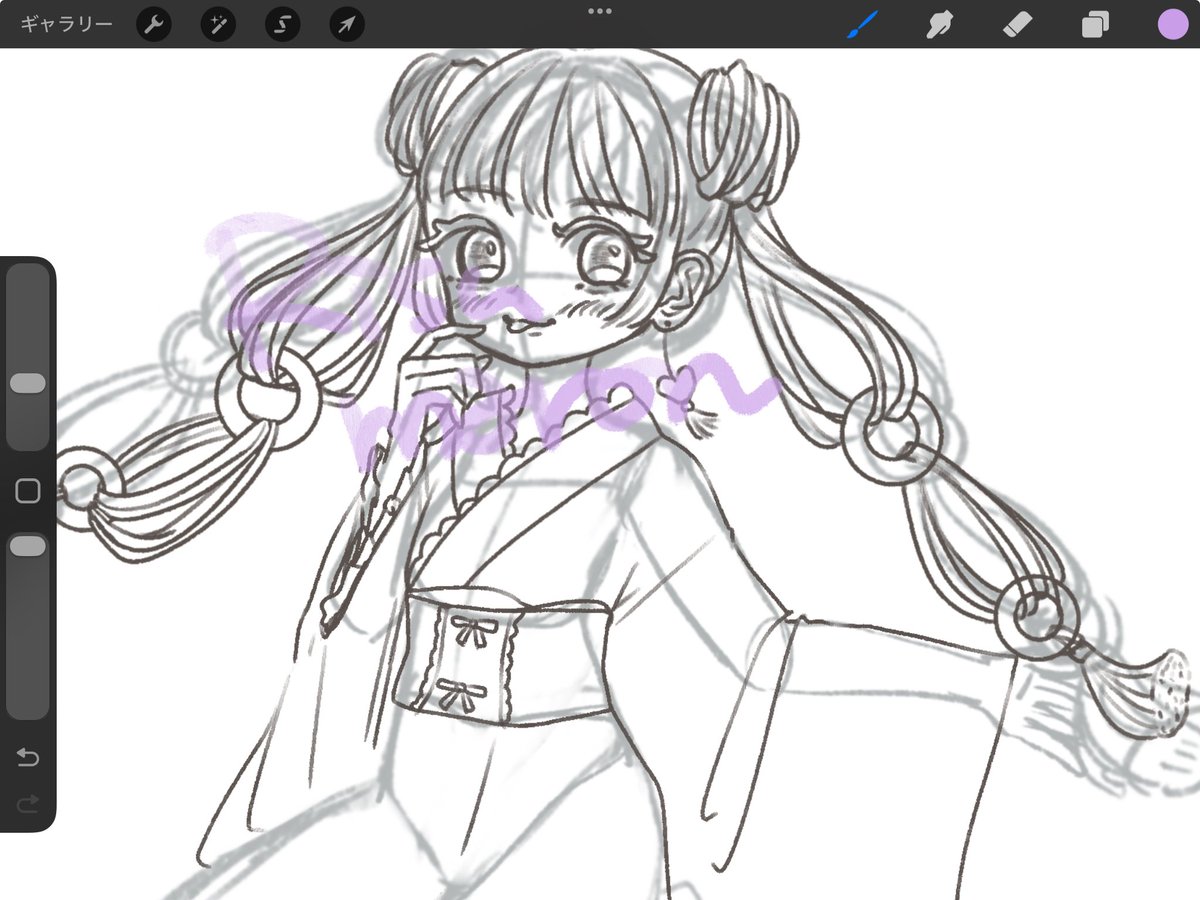Select the Selection S-shaped tool

[x=283, y=25]
